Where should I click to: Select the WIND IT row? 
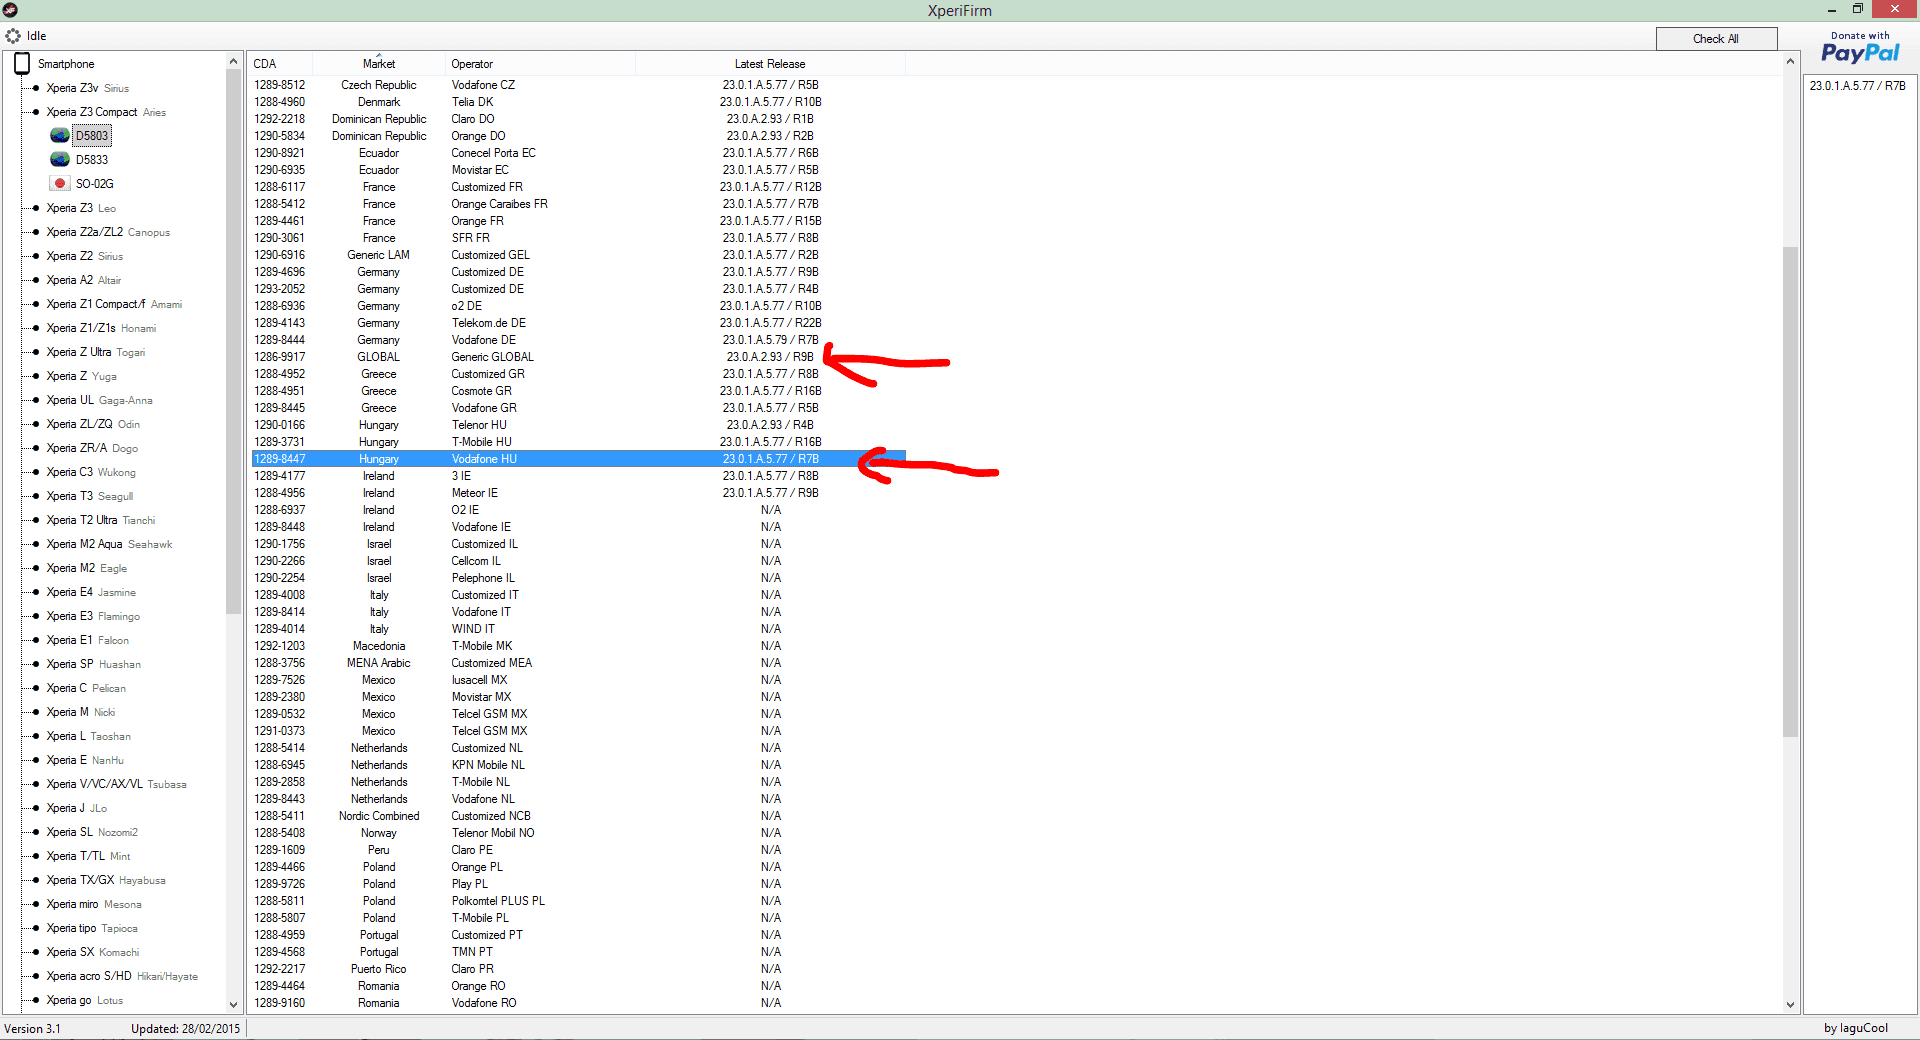tap(578, 629)
